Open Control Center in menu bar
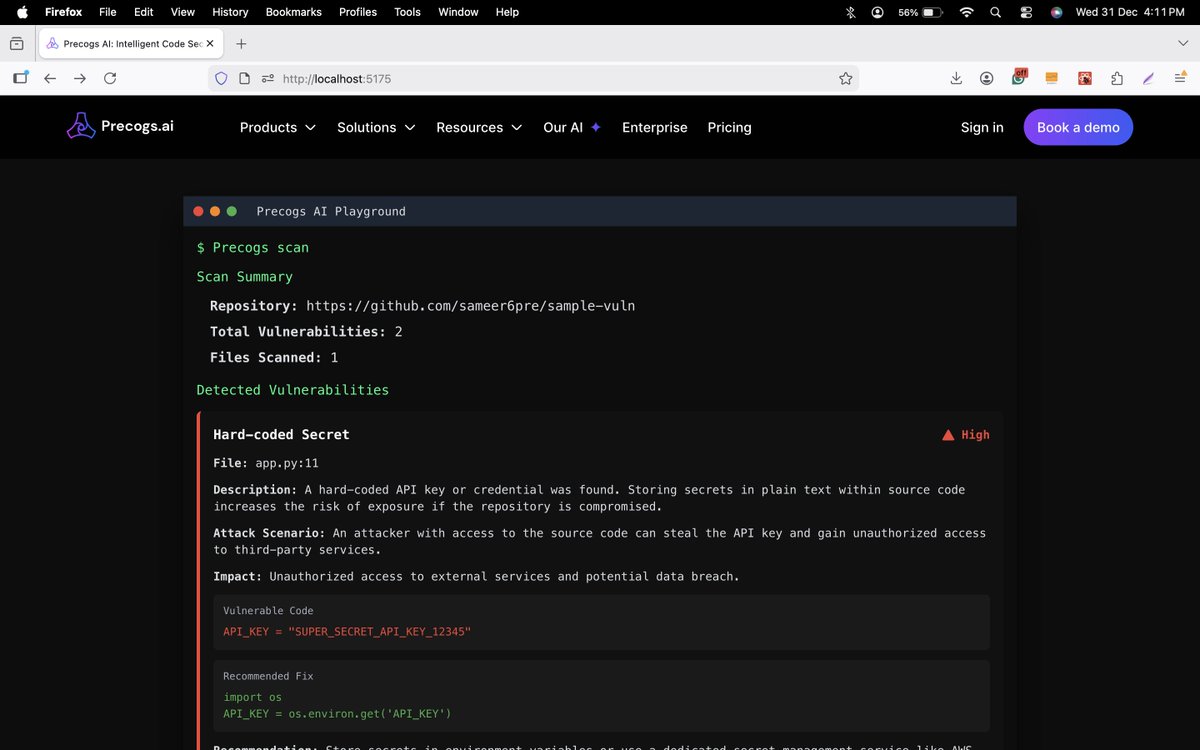1200x750 pixels. [x=1026, y=12]
